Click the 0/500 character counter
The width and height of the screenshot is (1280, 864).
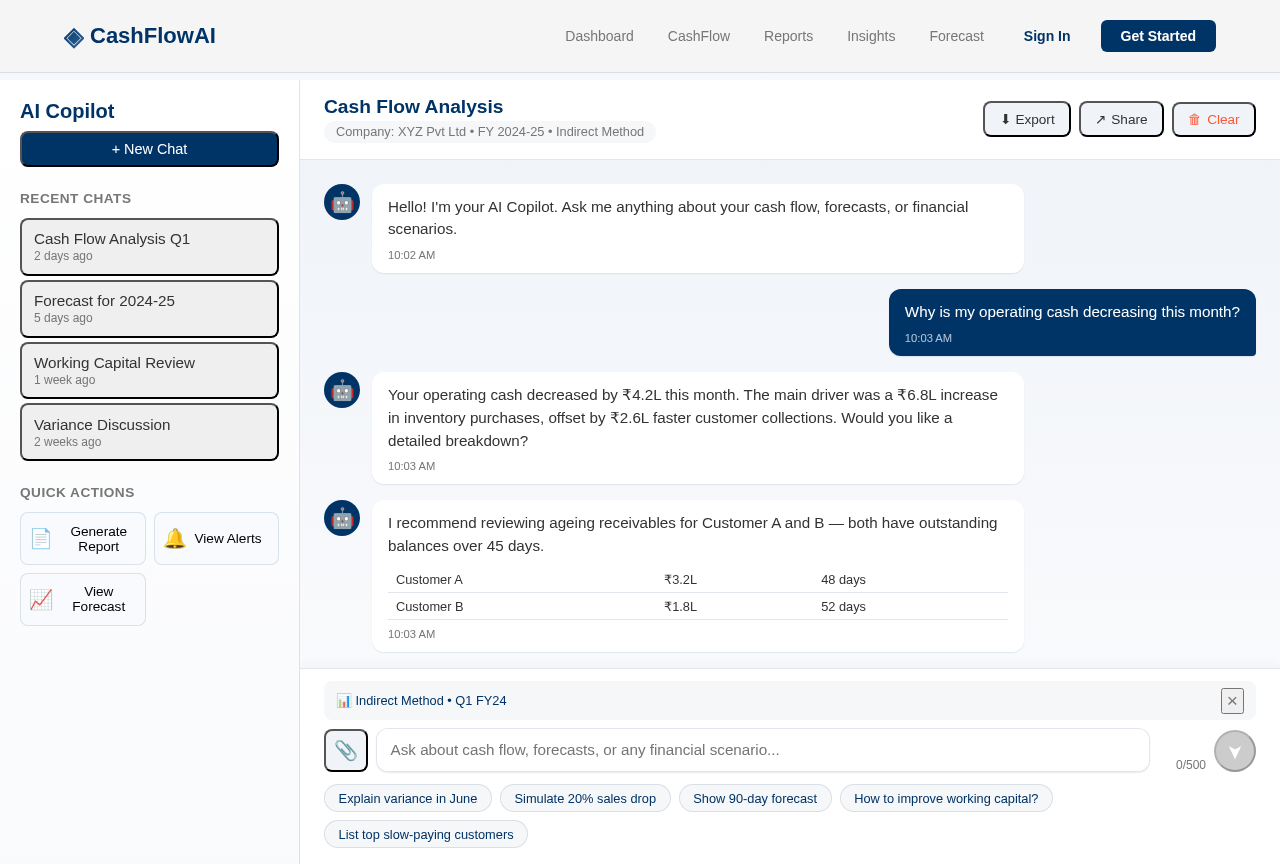click(x=1191, y=765)
